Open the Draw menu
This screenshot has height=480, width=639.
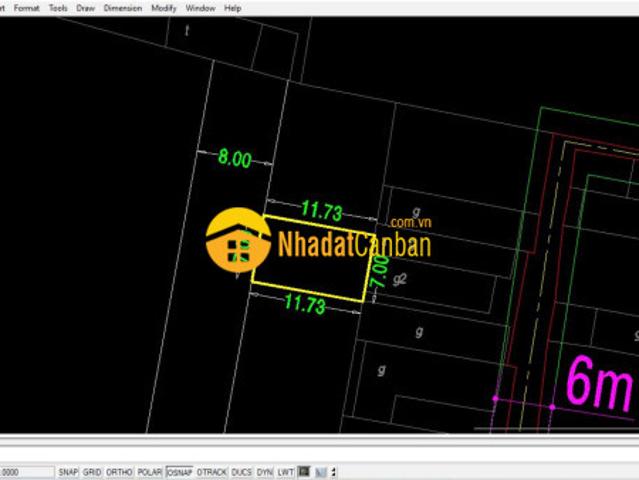coord(86,8)
